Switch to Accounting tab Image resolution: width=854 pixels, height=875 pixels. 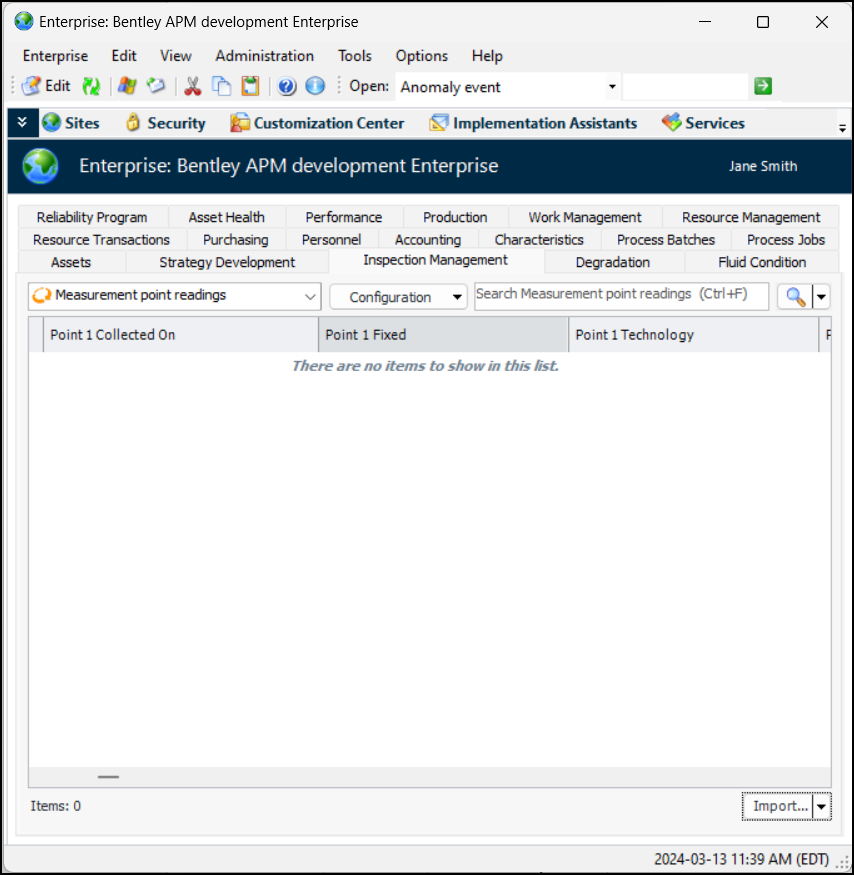[x=428, y=239]
